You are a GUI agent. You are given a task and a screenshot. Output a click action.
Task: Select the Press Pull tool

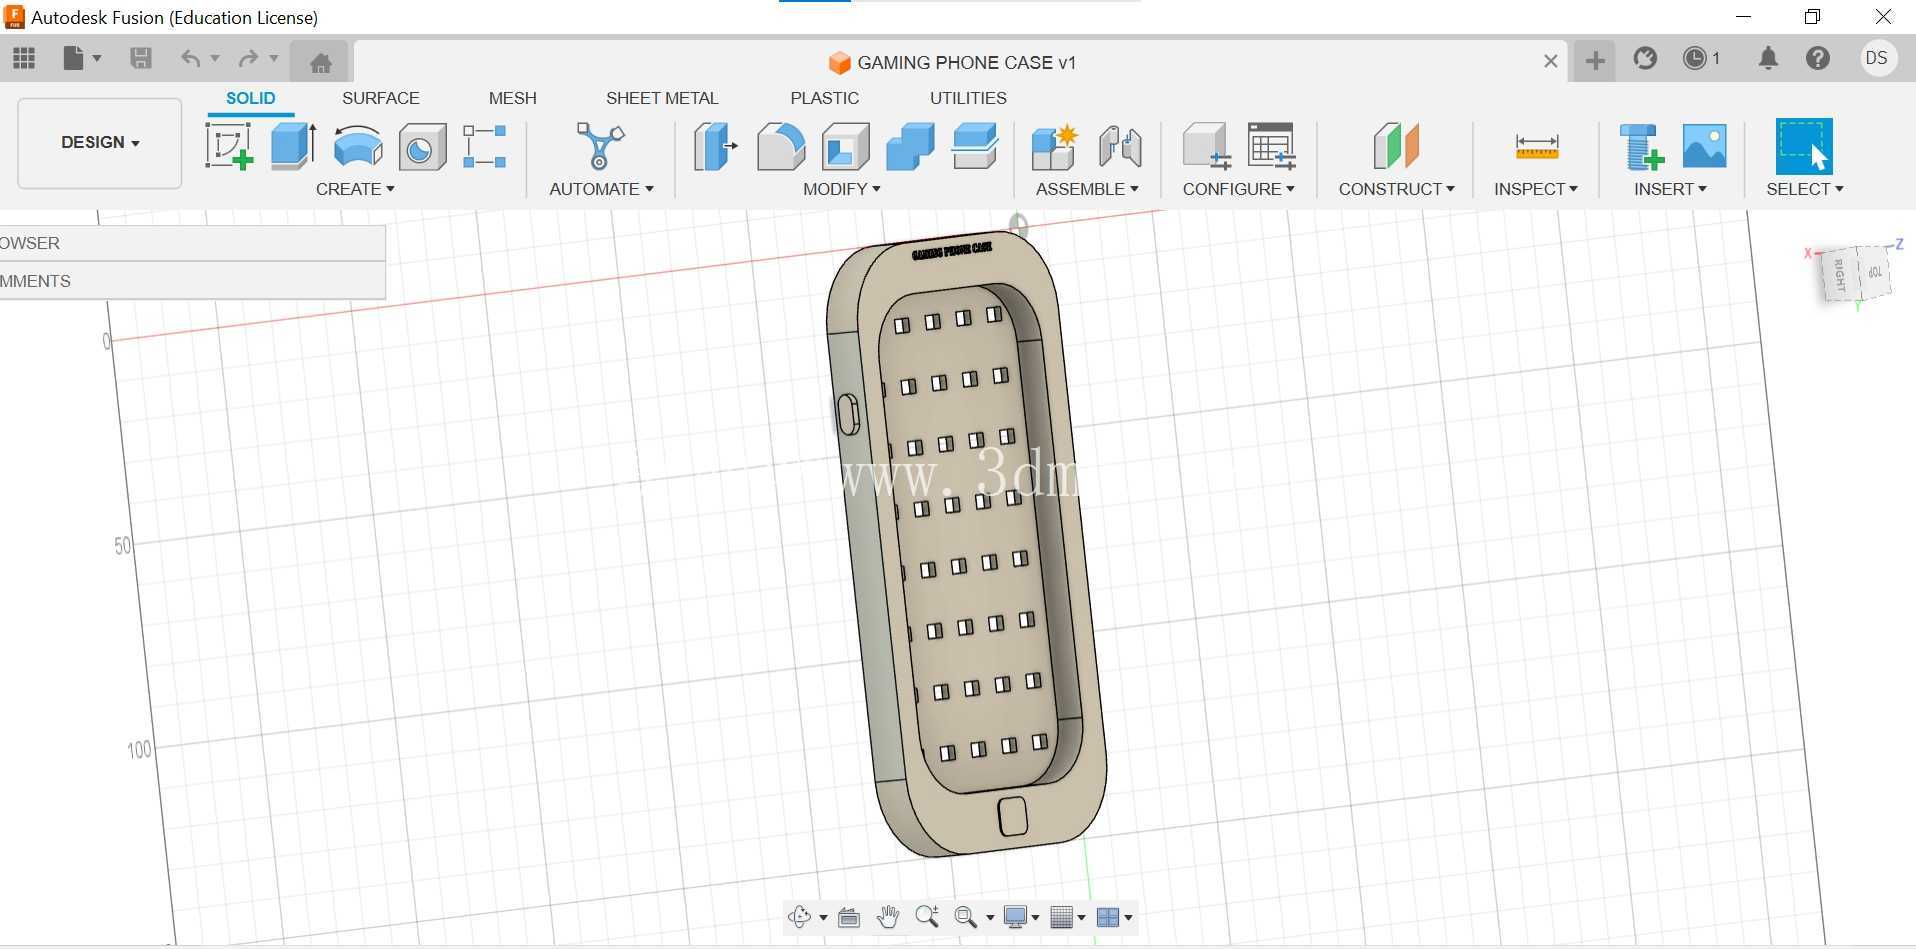coord(715,146)
